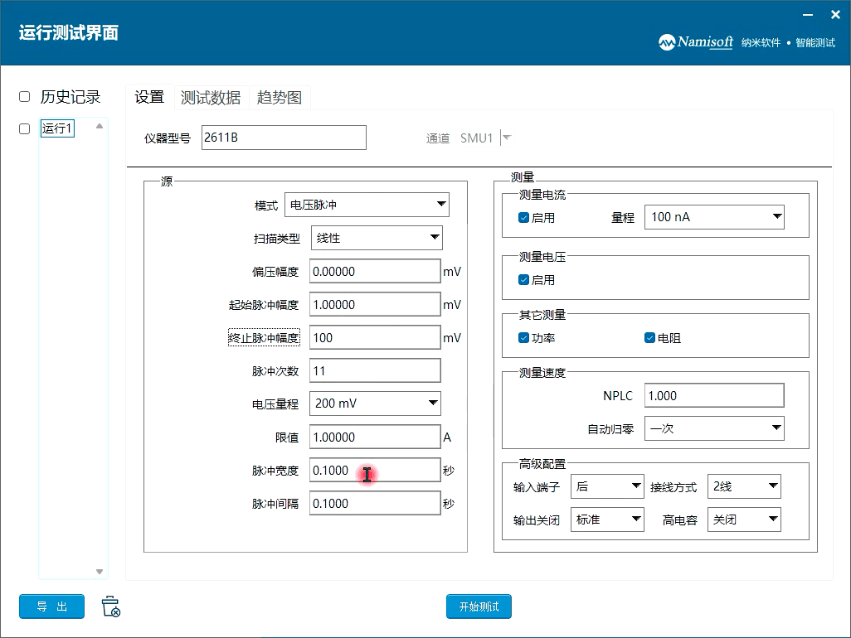Click the record list scroll down arrow

tap(99, 571)
